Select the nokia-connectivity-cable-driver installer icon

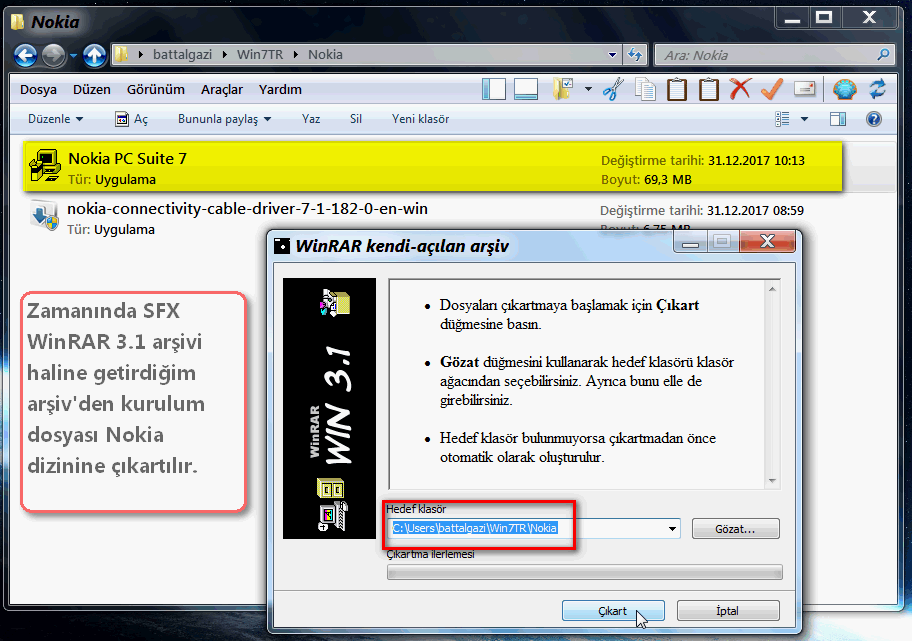click(44, 216)
